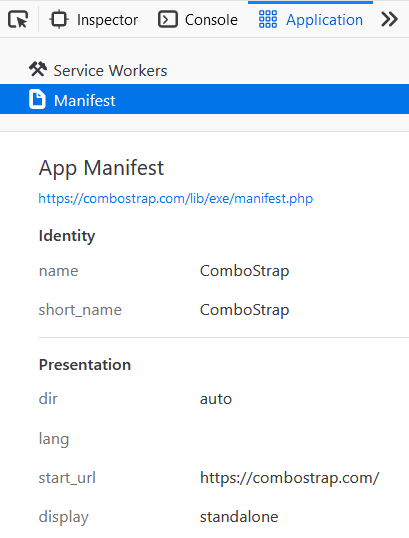Click the short_name ComboStrap value
Screen dimensions: 409x538
[244, 310]
